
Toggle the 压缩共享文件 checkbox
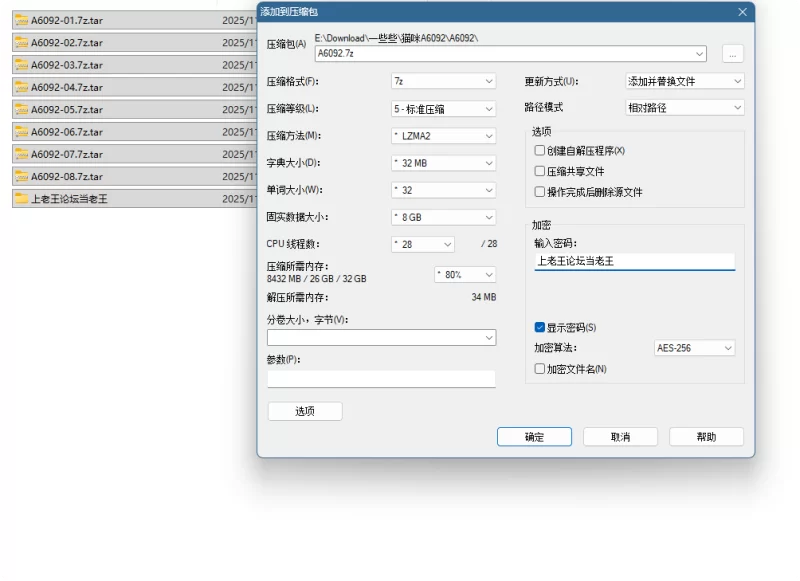(x=540, y=172)
